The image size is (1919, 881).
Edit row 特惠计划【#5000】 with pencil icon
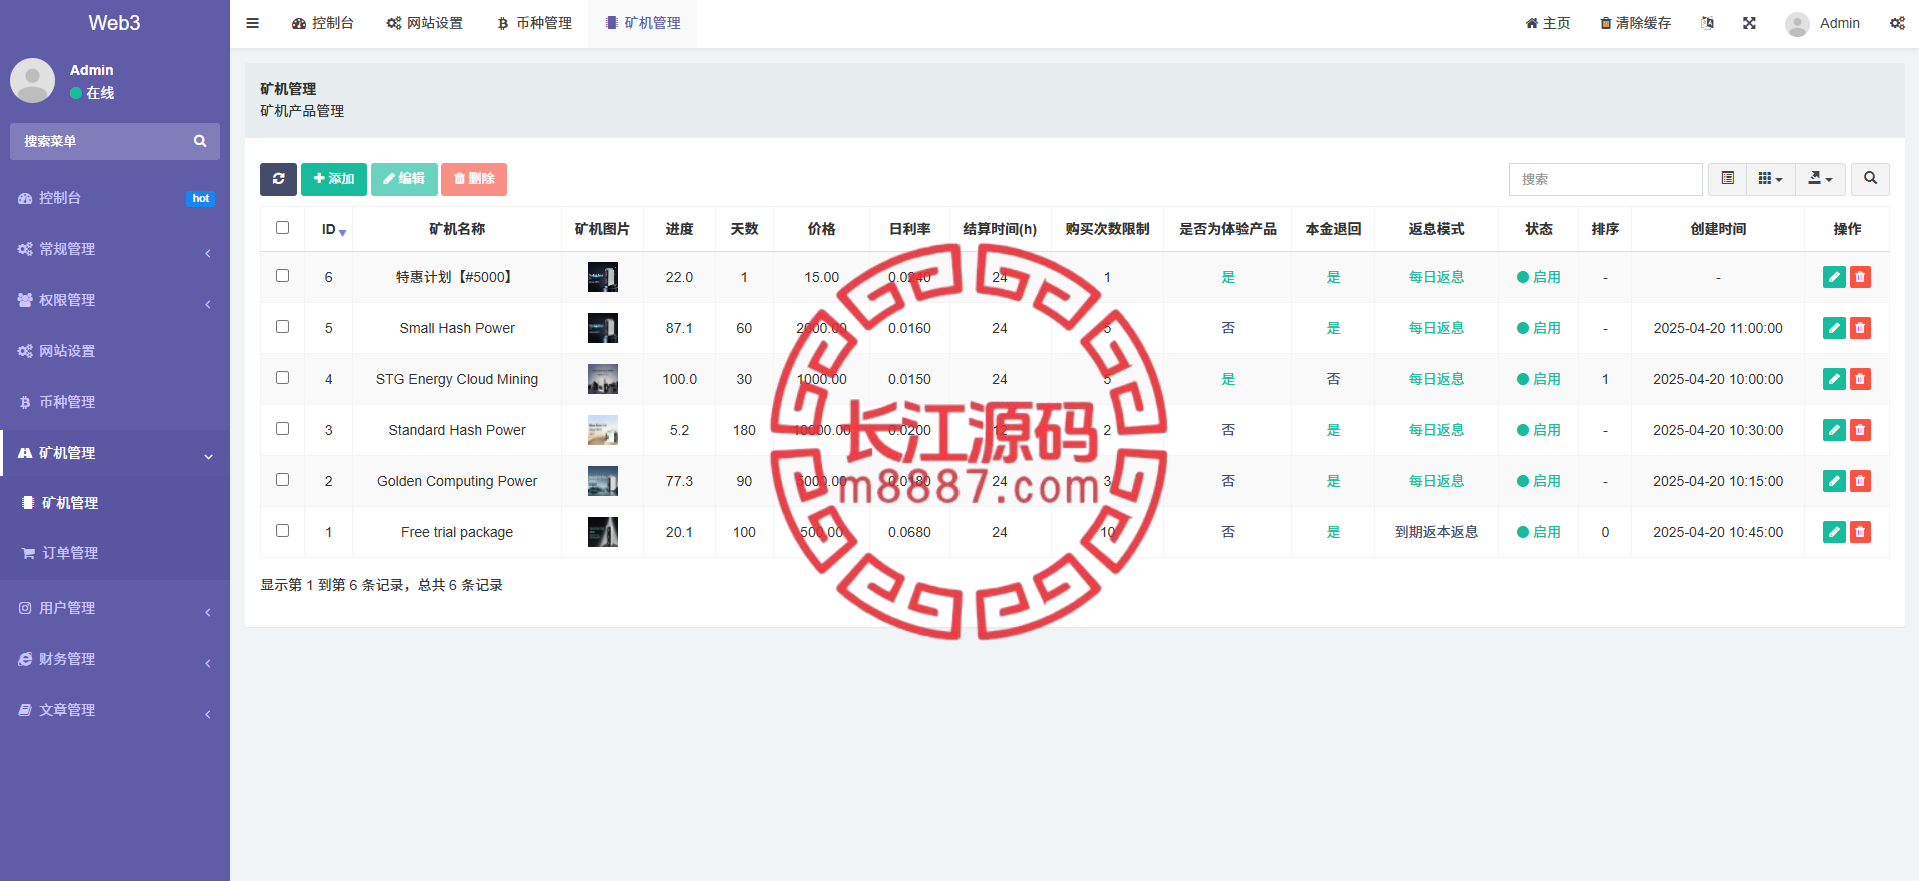coord(1834,277)
